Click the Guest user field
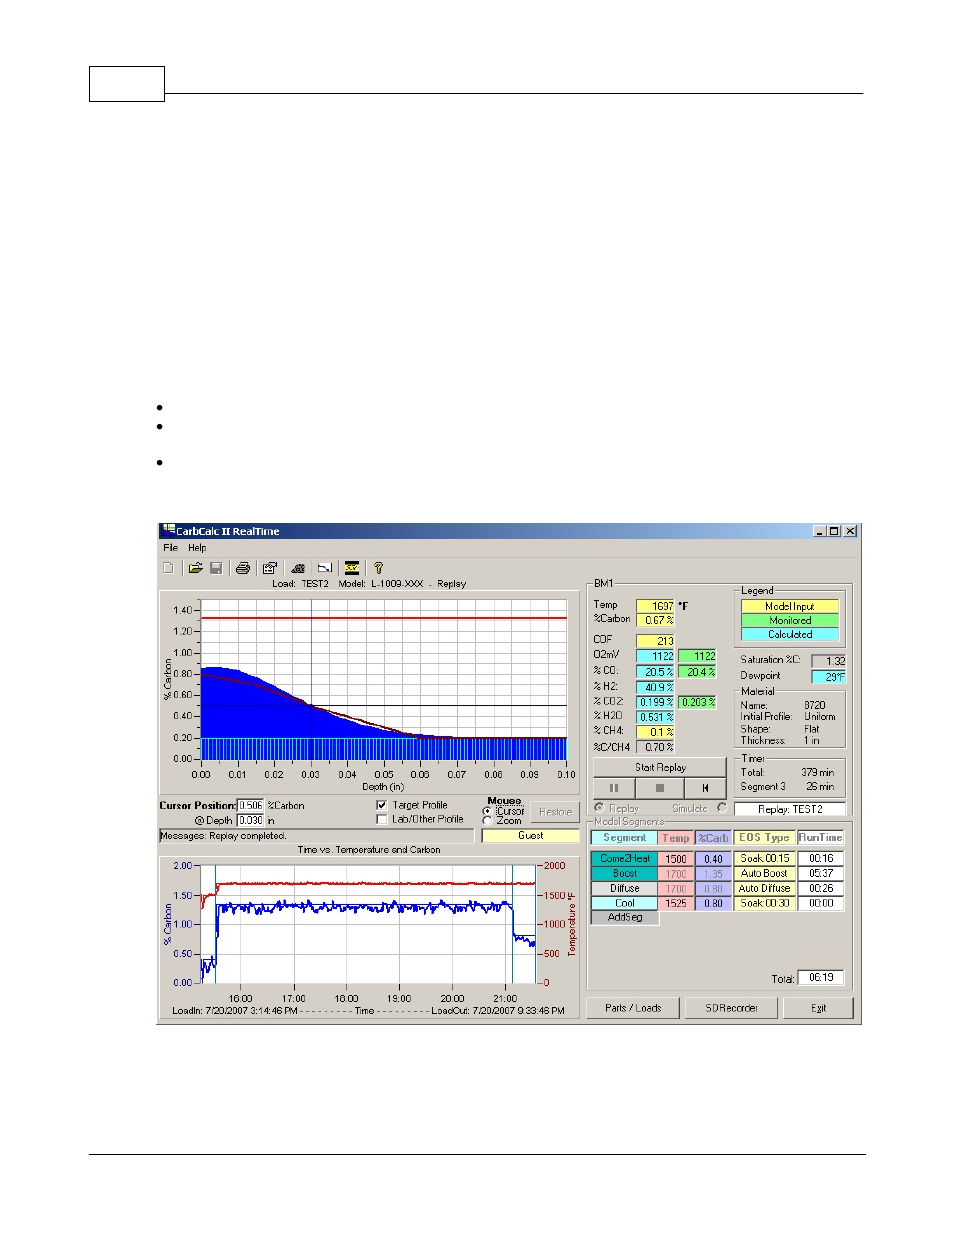 point(531,836)
